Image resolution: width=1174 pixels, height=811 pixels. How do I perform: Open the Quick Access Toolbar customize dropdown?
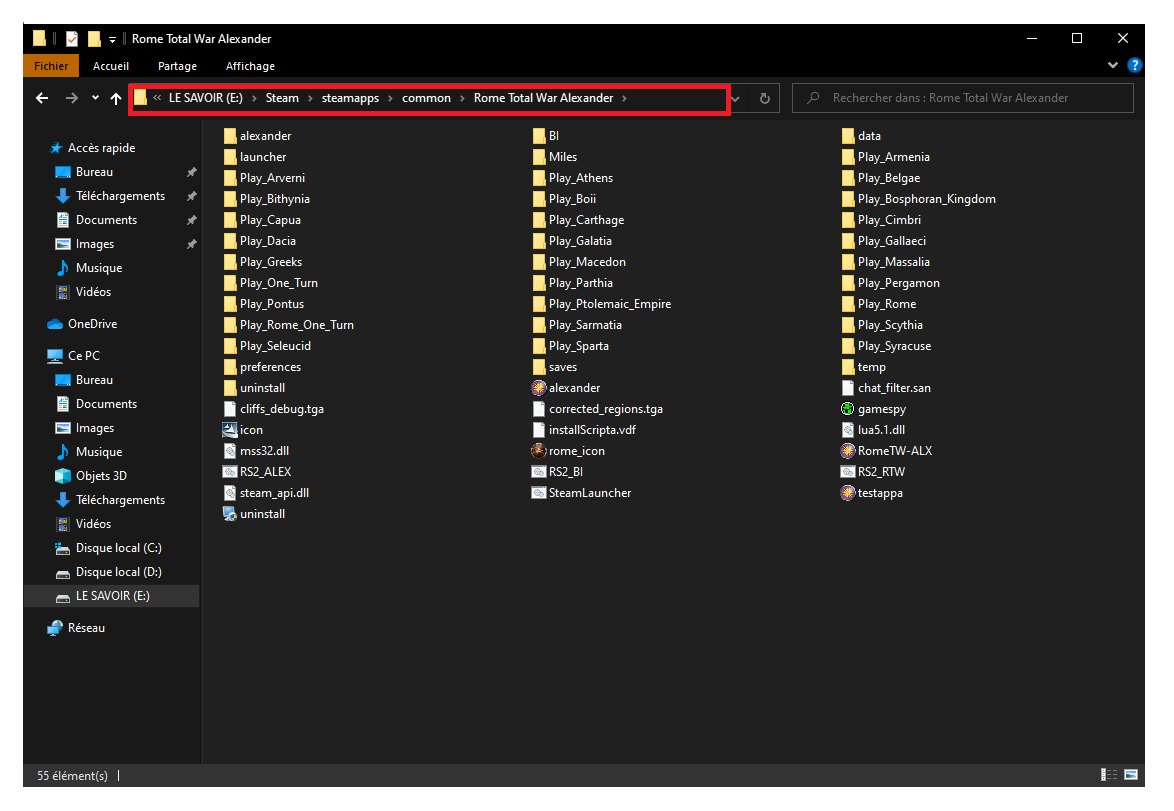click(112, 39)
